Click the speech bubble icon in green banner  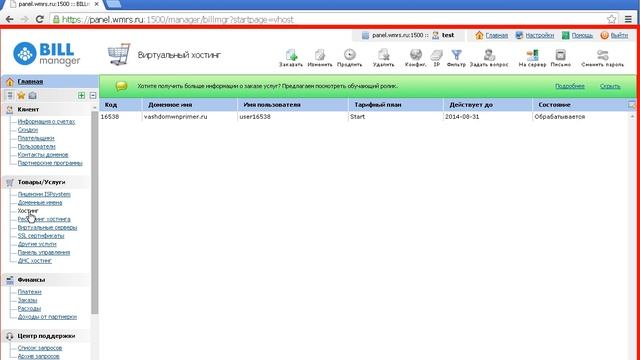point(121,86)
